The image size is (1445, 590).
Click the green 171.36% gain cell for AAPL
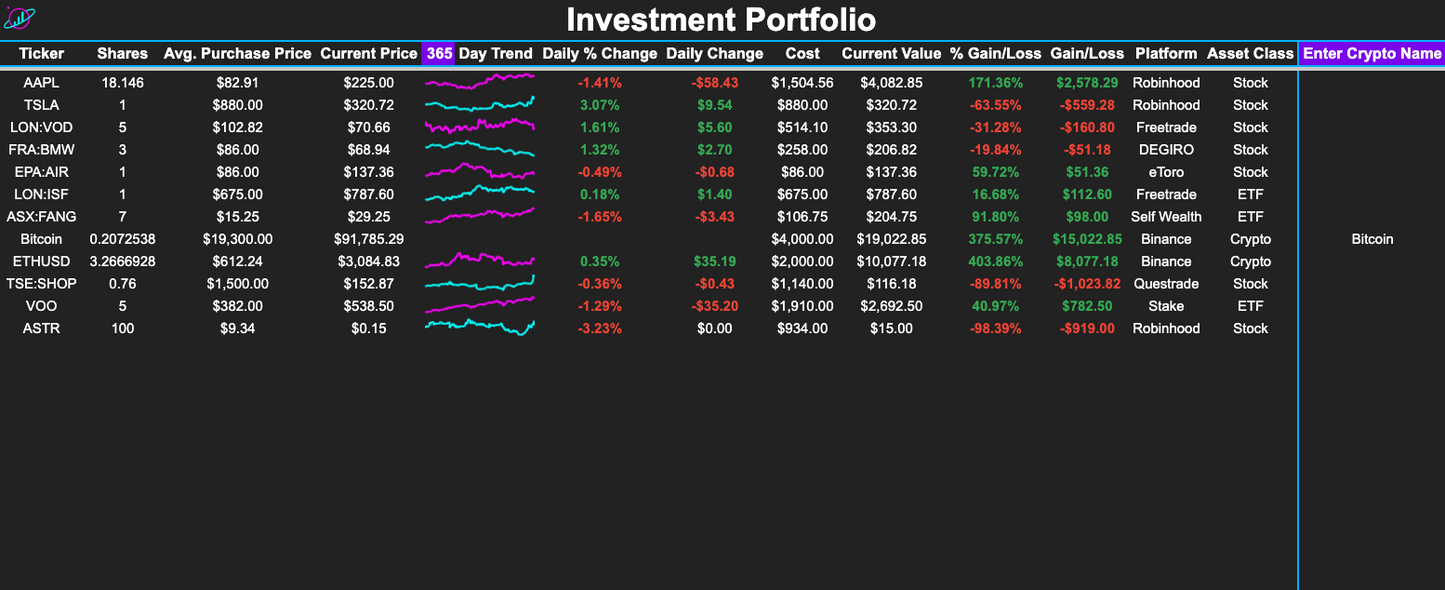pos(995,81)
